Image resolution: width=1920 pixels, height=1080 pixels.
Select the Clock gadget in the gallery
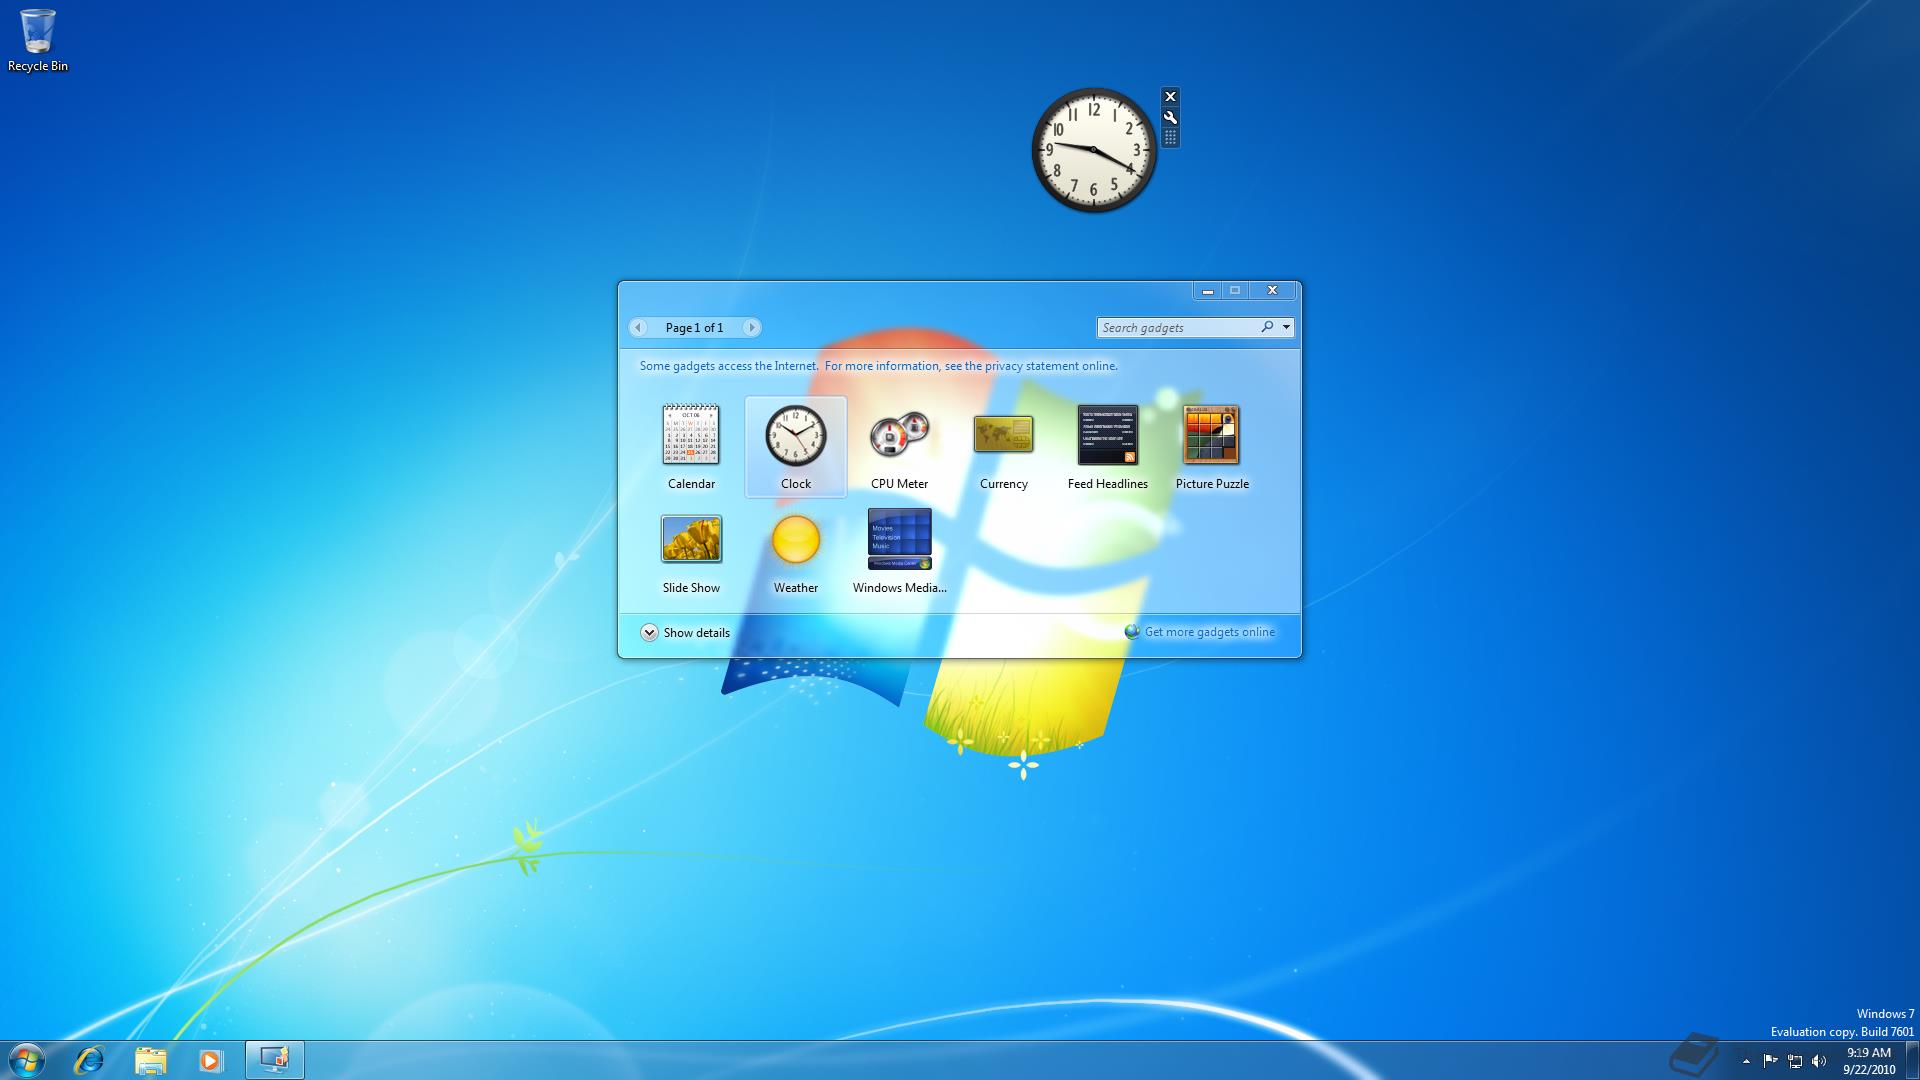(796, 446)
